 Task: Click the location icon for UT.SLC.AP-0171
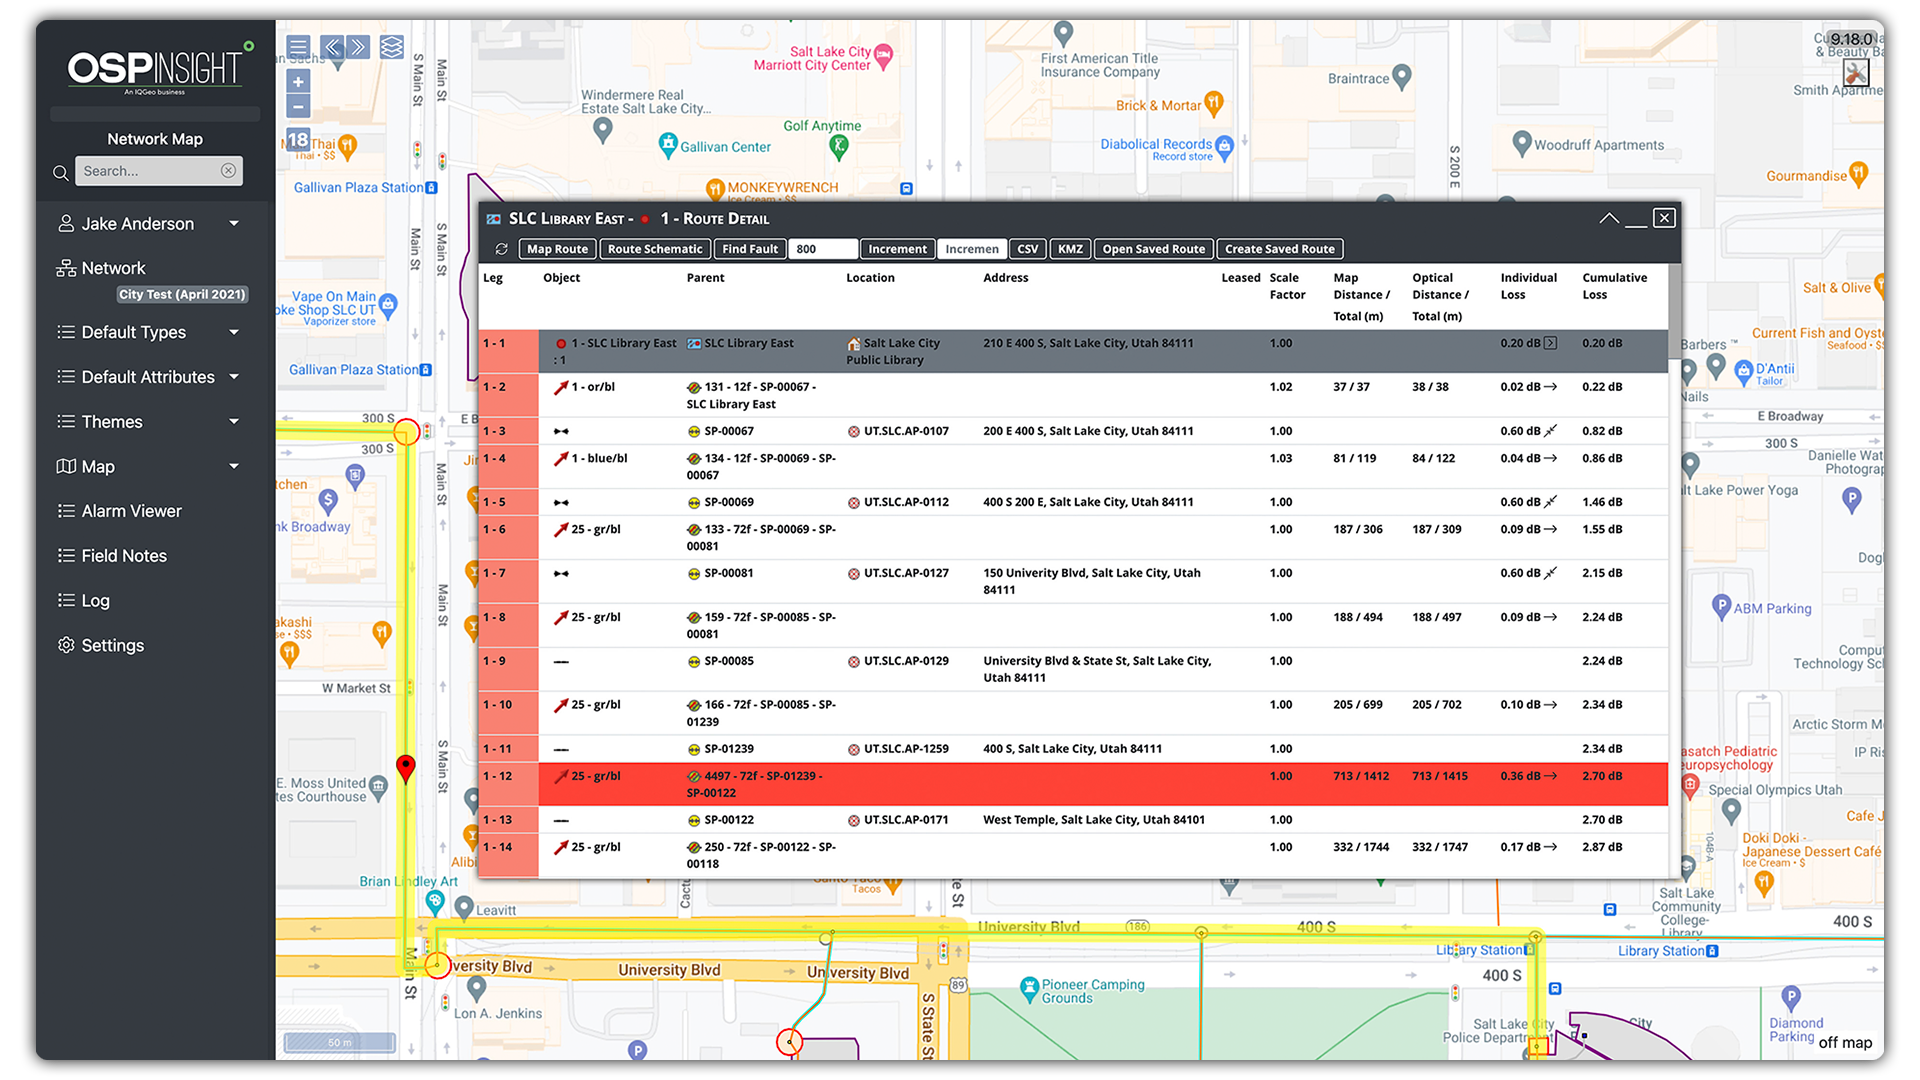[854, 820]
